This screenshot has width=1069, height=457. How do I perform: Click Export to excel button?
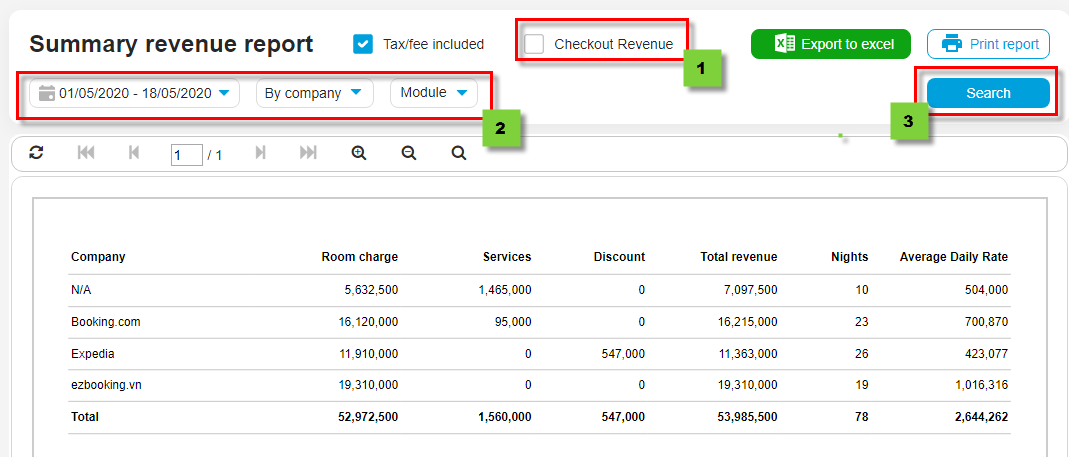(831, 44)
